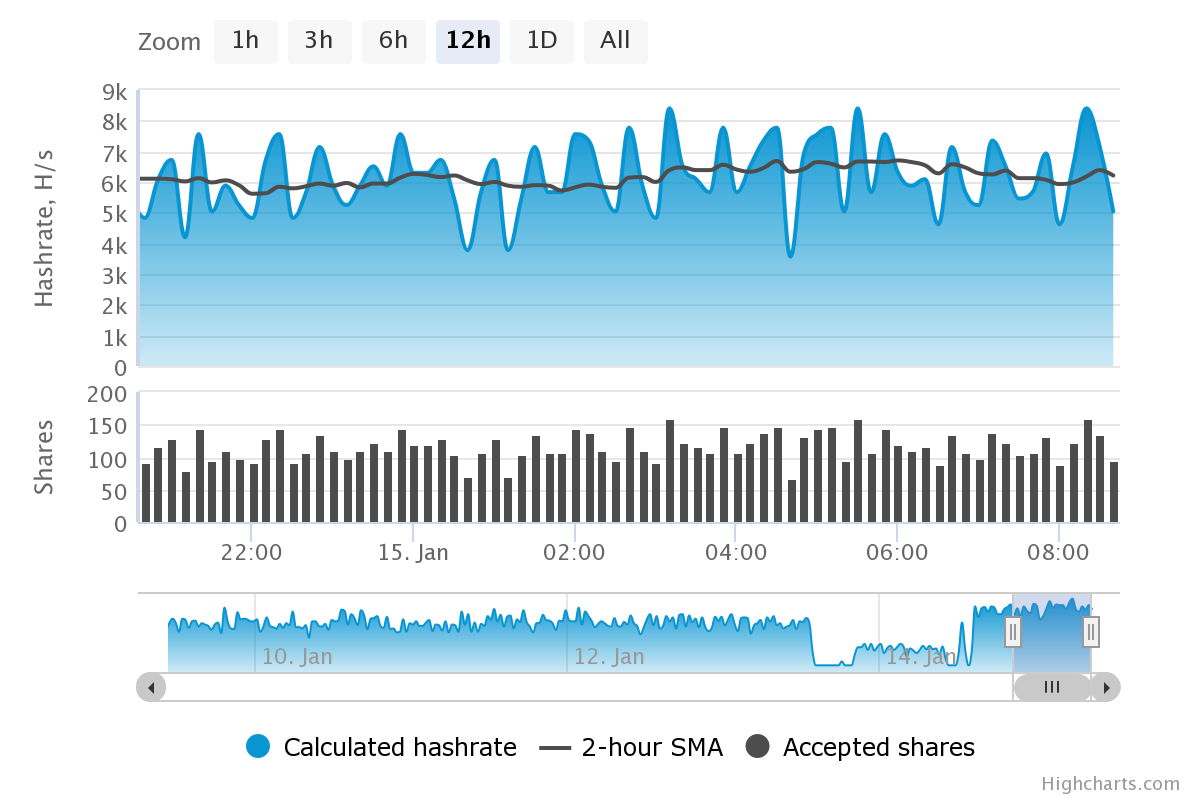The image size is (1200, 800).
Task: Click the dark Accepted shares legend circle
Action: click(756, 747)
